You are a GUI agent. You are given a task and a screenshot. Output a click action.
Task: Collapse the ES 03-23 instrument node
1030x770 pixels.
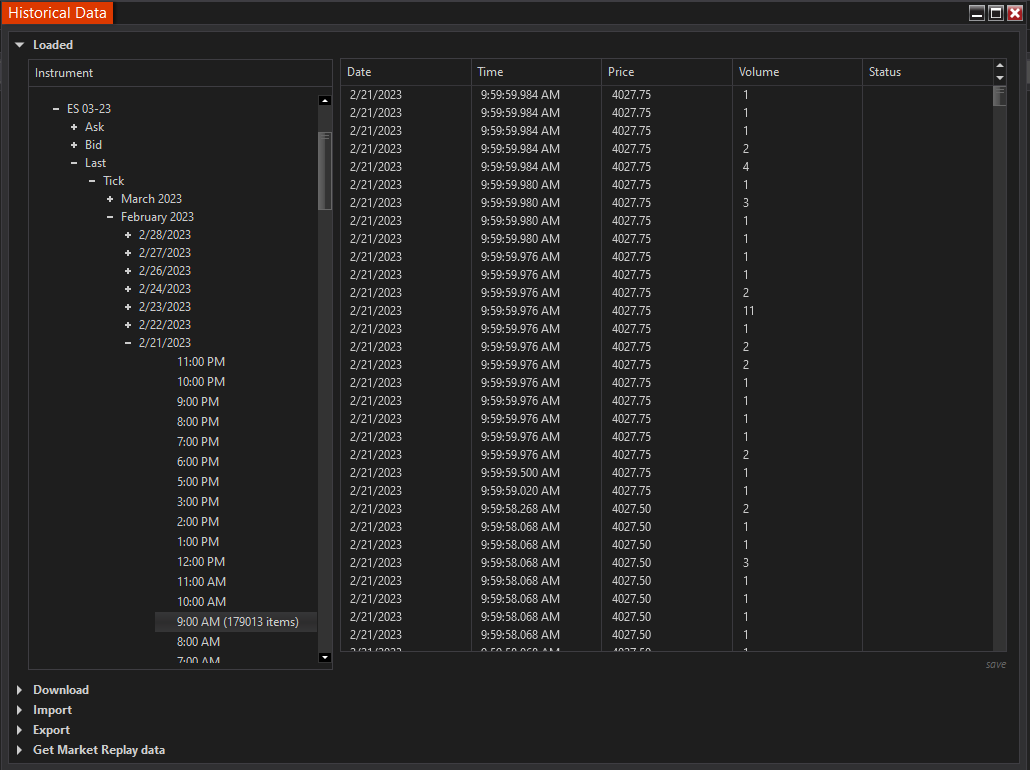click(56, 109)
